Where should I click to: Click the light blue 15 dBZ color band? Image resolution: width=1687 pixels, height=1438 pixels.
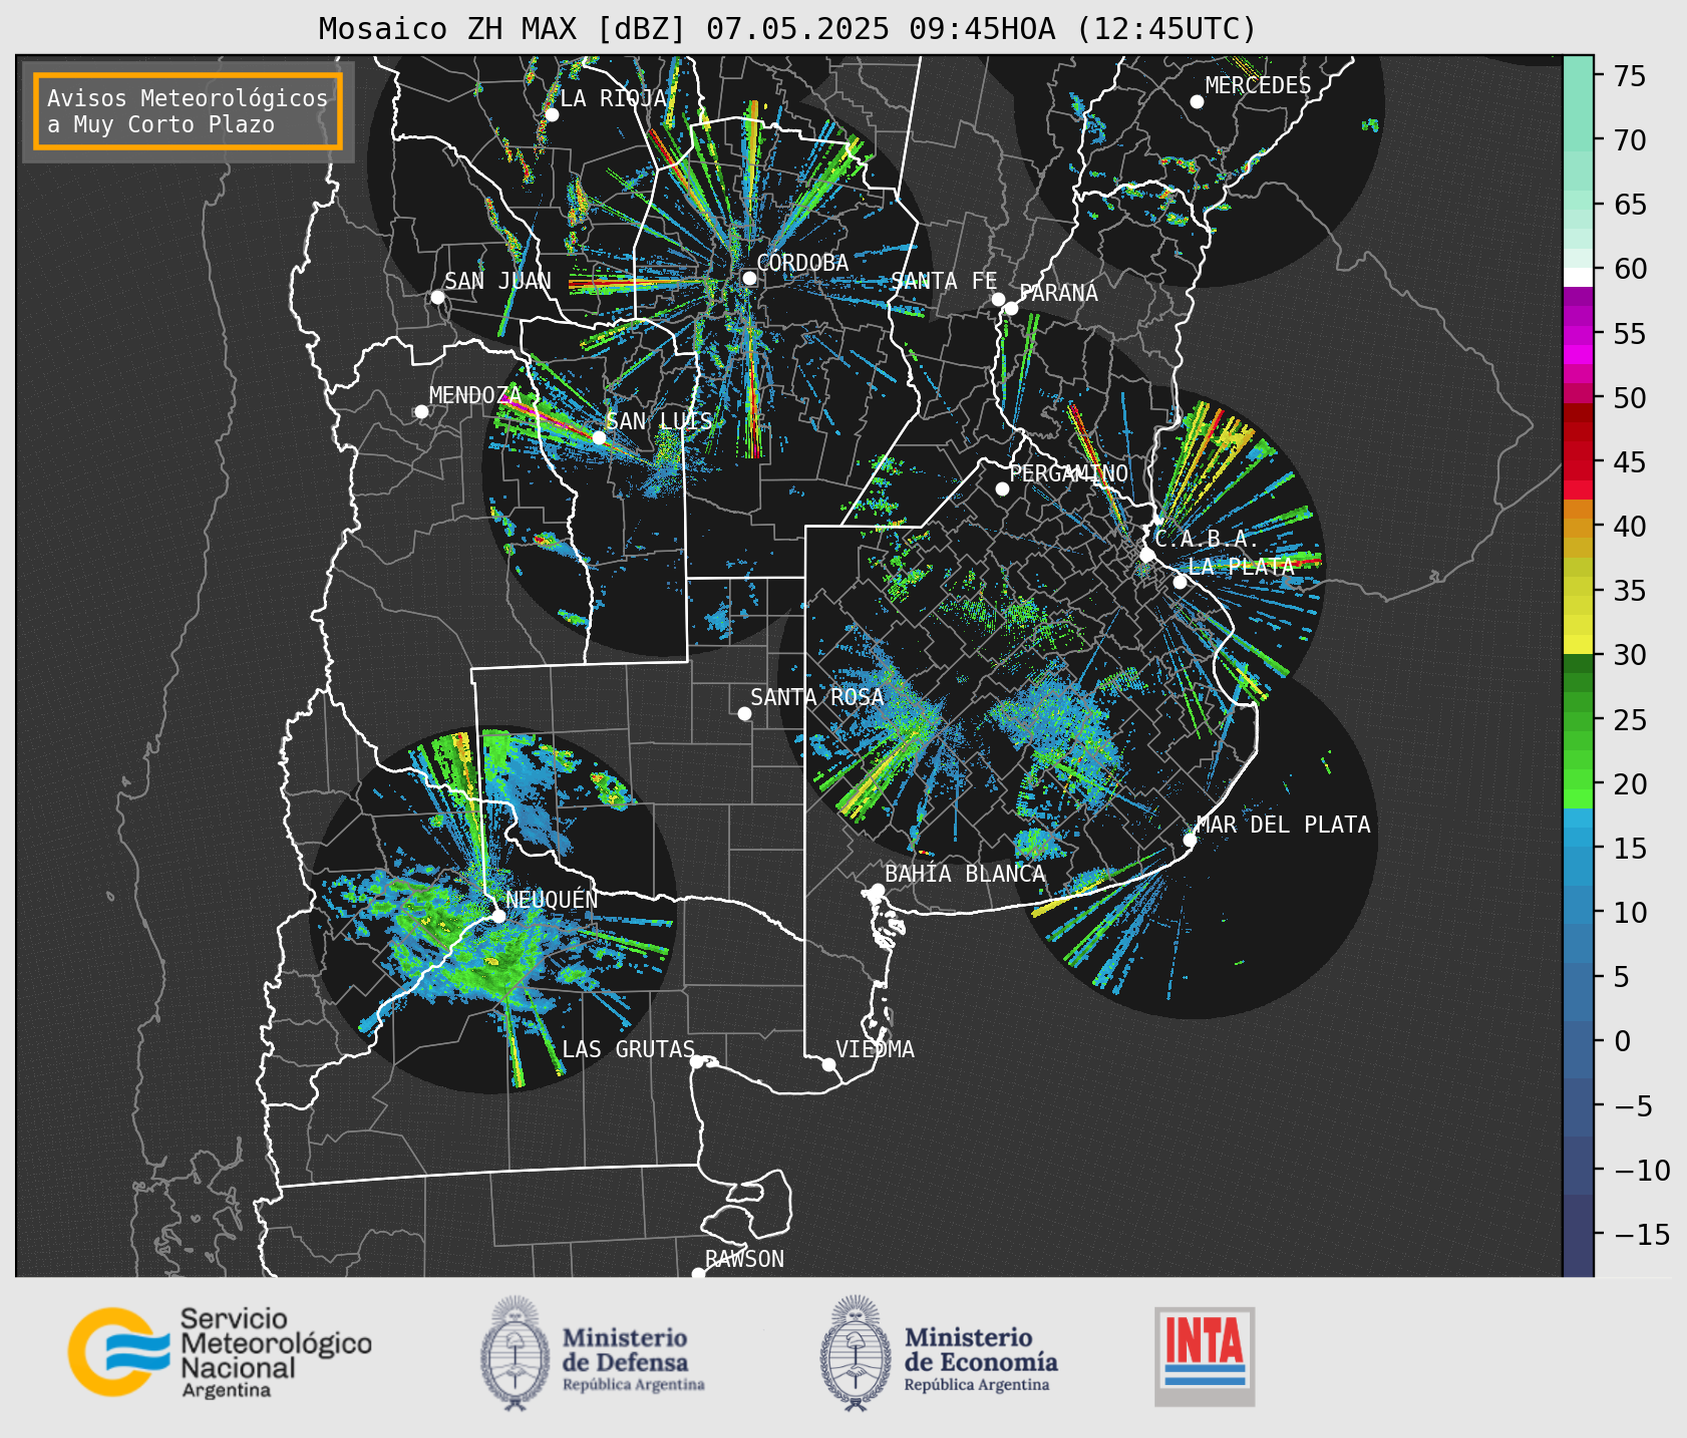[x=1578, y=837]
